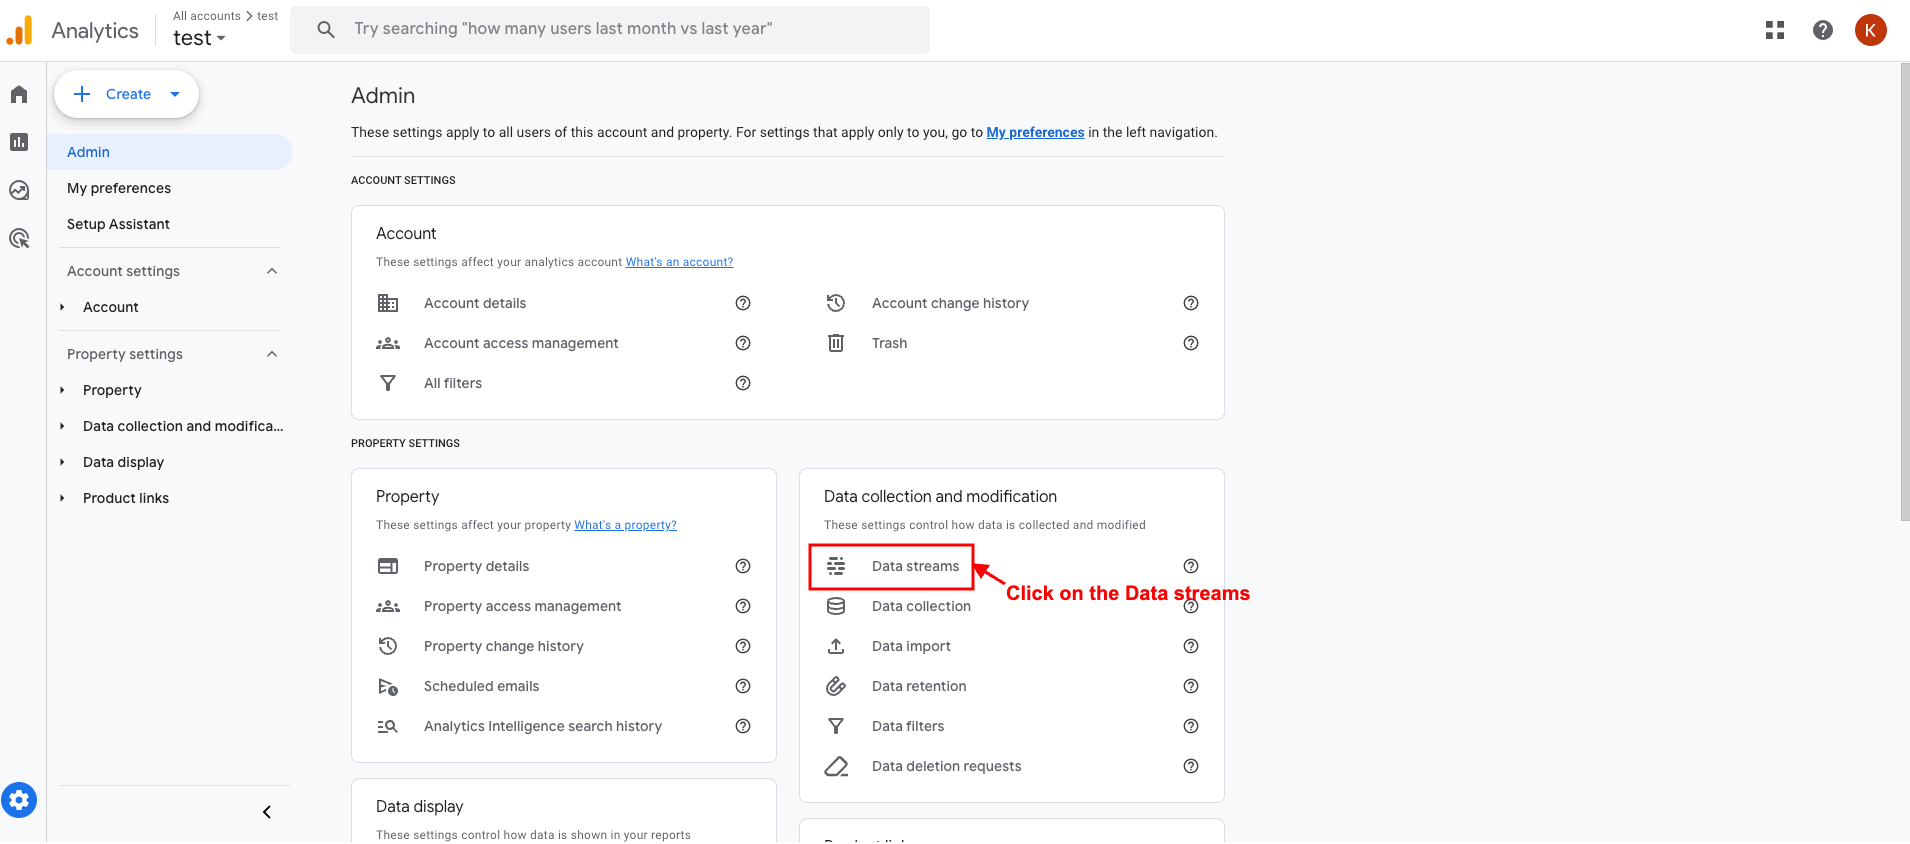Click the What's an account? link
The height and width of the screenshot is (844, 1910).
[679, 262]
